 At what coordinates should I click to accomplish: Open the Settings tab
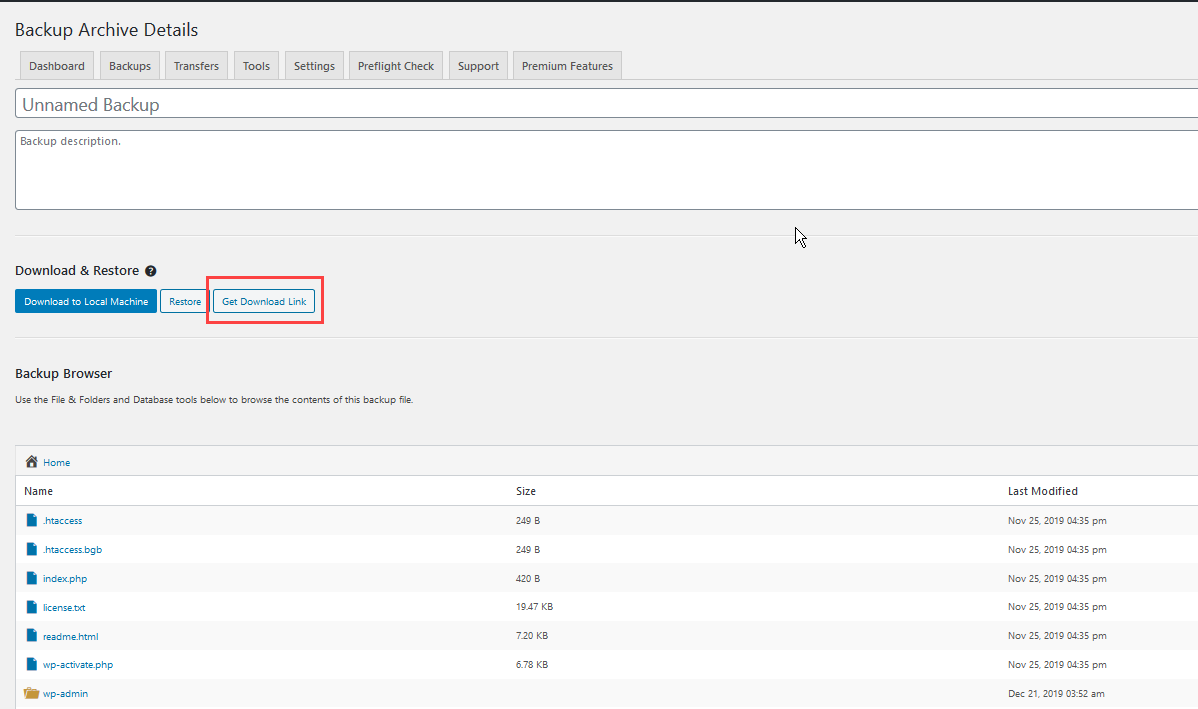click(x=314, y=65)
